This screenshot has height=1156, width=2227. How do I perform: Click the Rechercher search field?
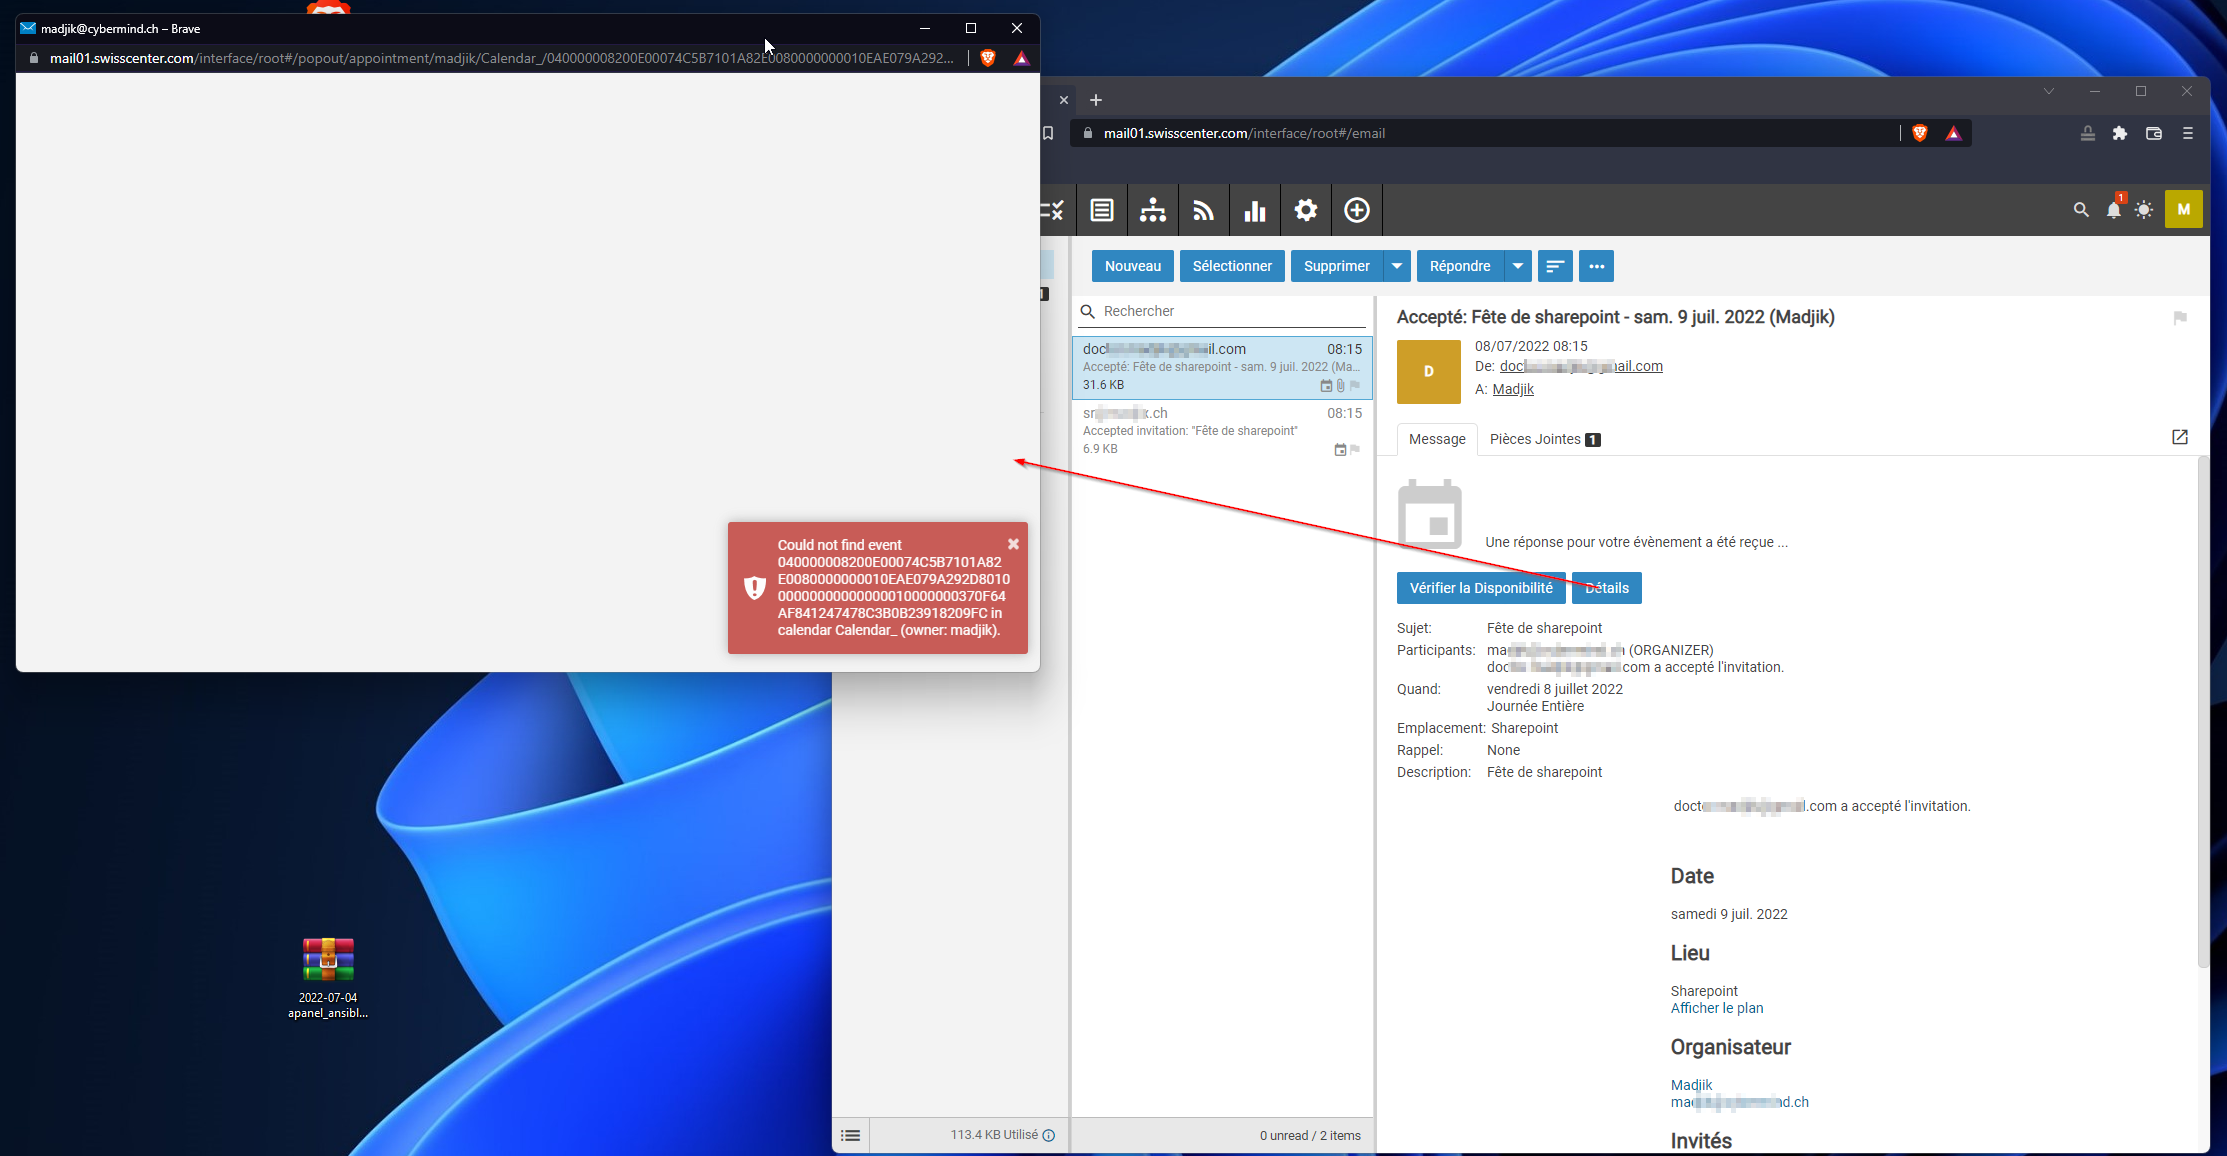tap(1230, 311)
